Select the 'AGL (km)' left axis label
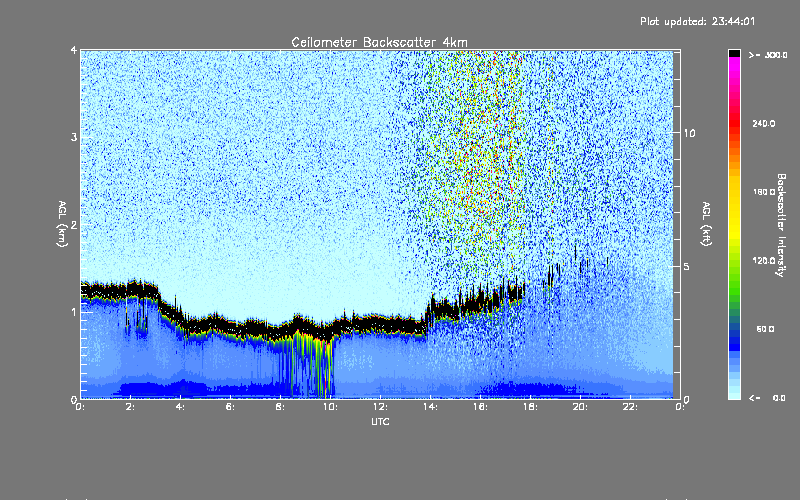This screenshot has width=800, height=500. [x=62, y=224]
